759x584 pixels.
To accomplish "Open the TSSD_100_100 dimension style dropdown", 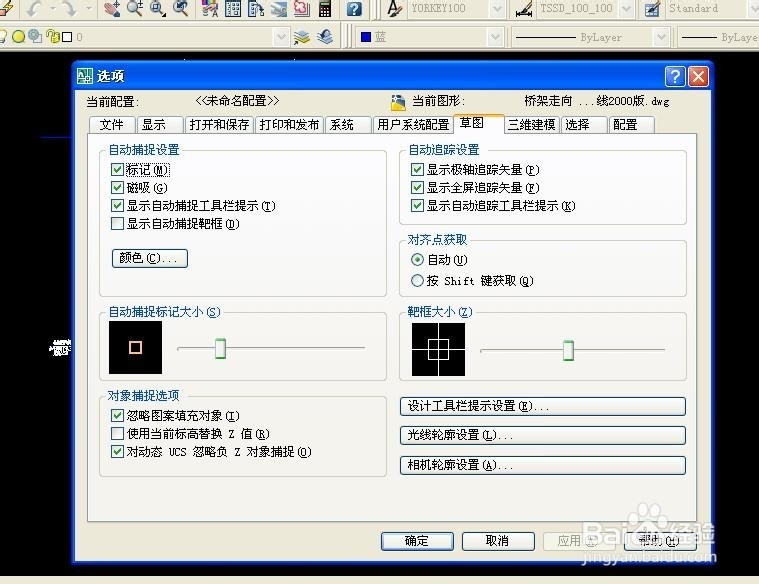I will pos(626,9).
